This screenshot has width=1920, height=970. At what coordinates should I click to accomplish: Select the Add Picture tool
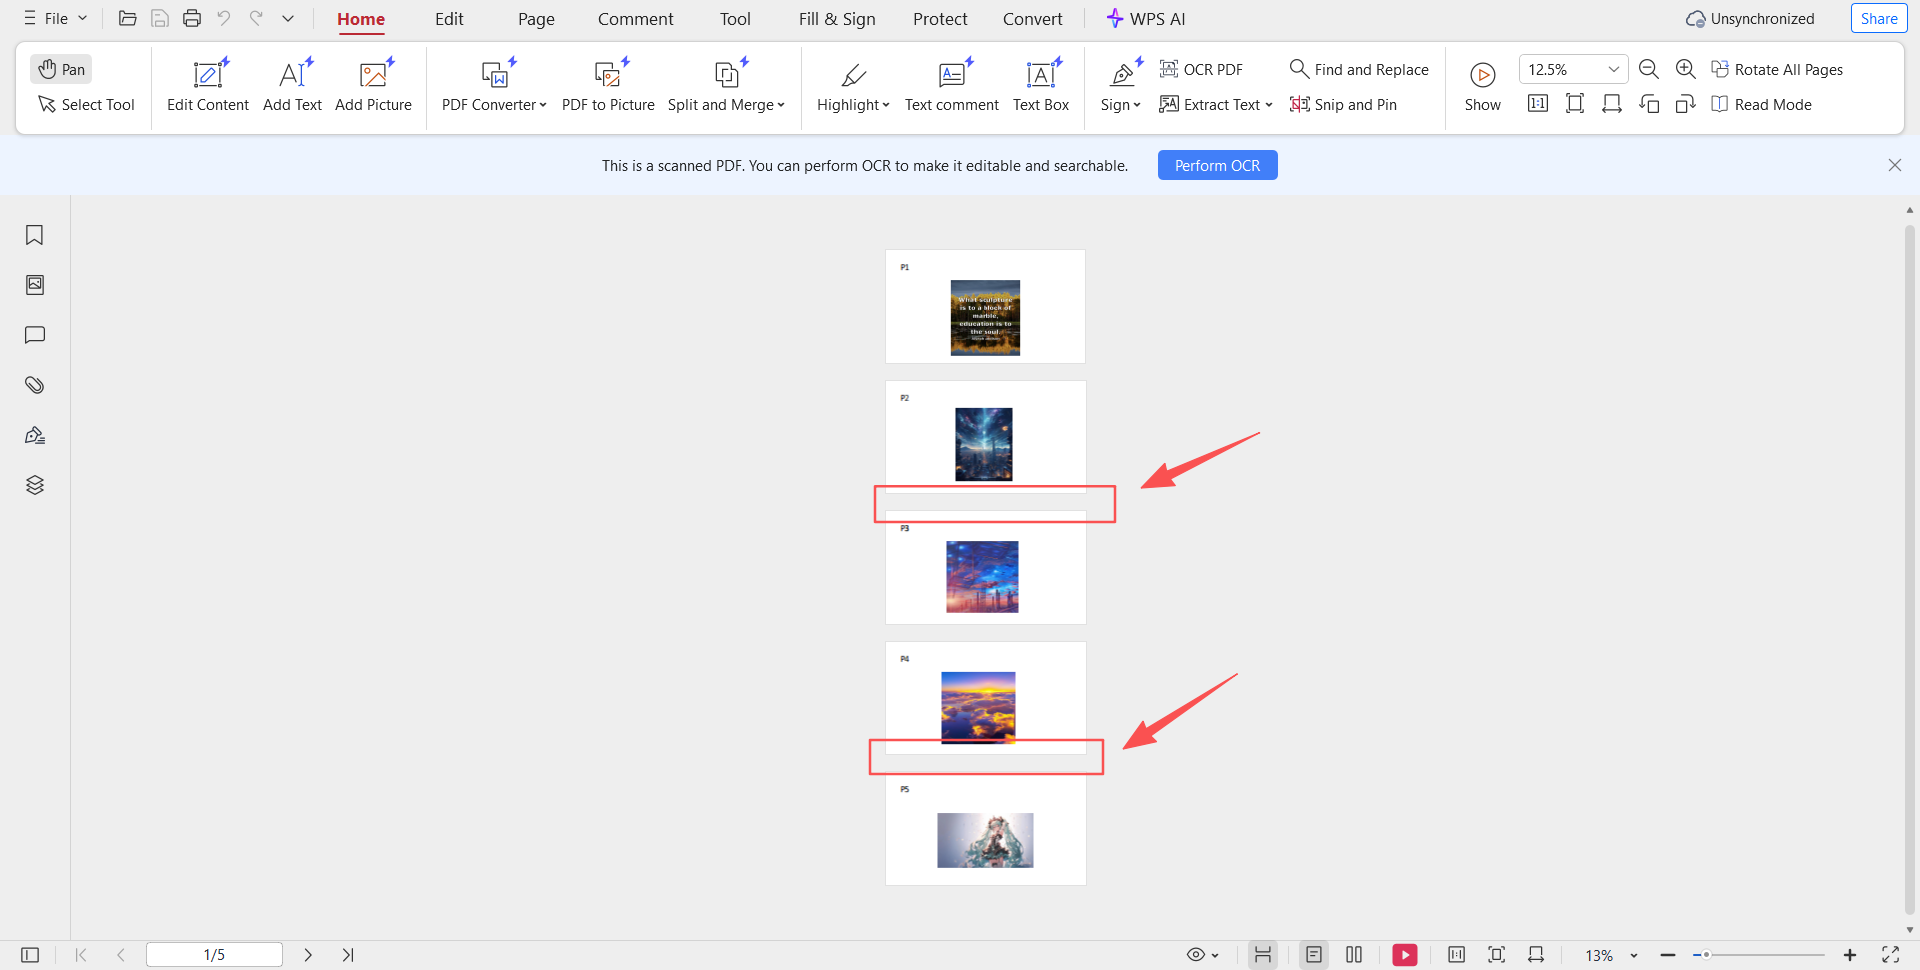tap(373, 86)
